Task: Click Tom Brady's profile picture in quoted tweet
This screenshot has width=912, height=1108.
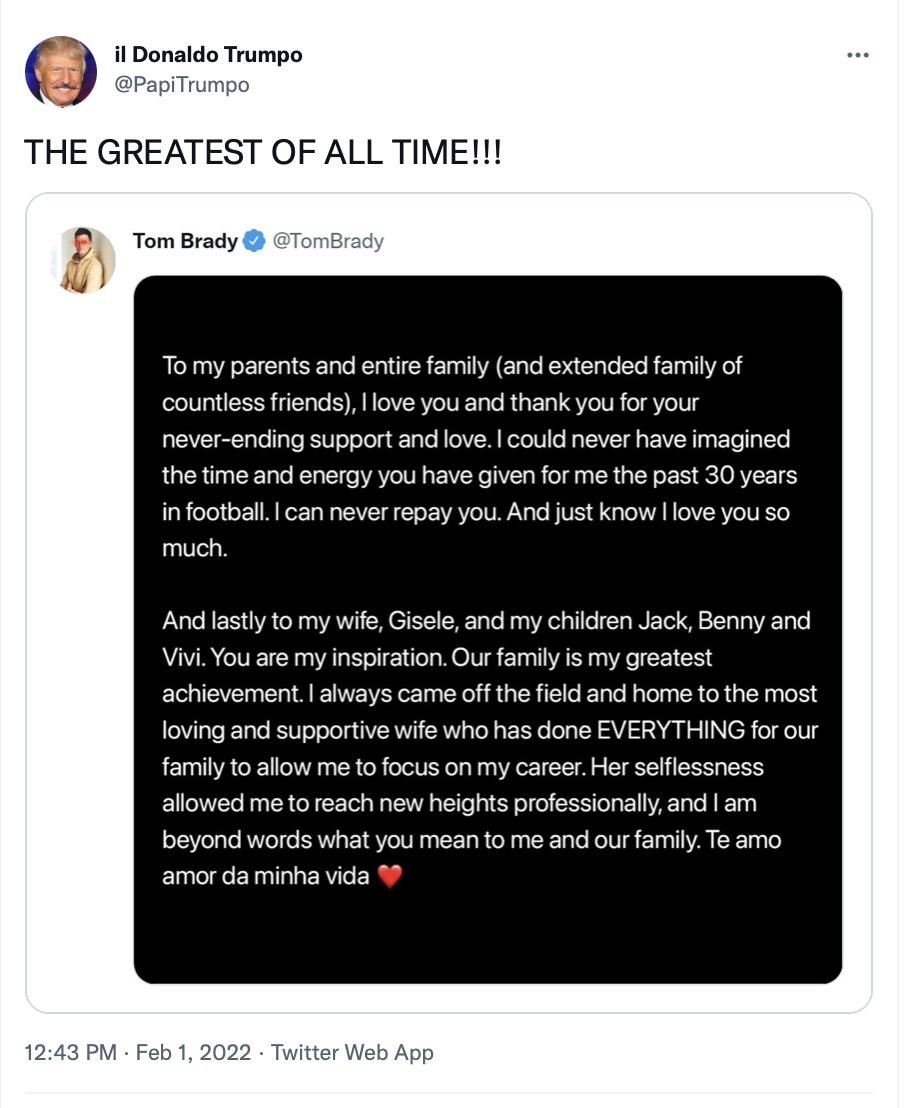Action: coord(83,260)
